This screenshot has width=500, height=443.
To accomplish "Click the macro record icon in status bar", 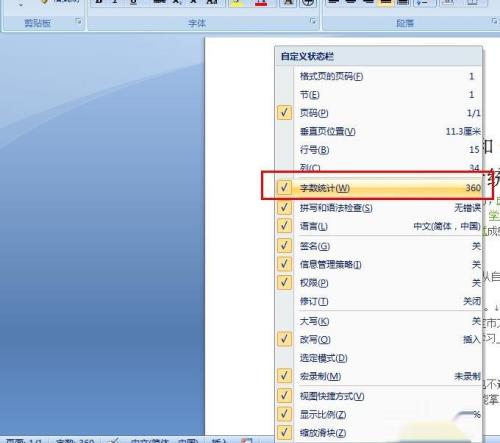I will 247,440.
